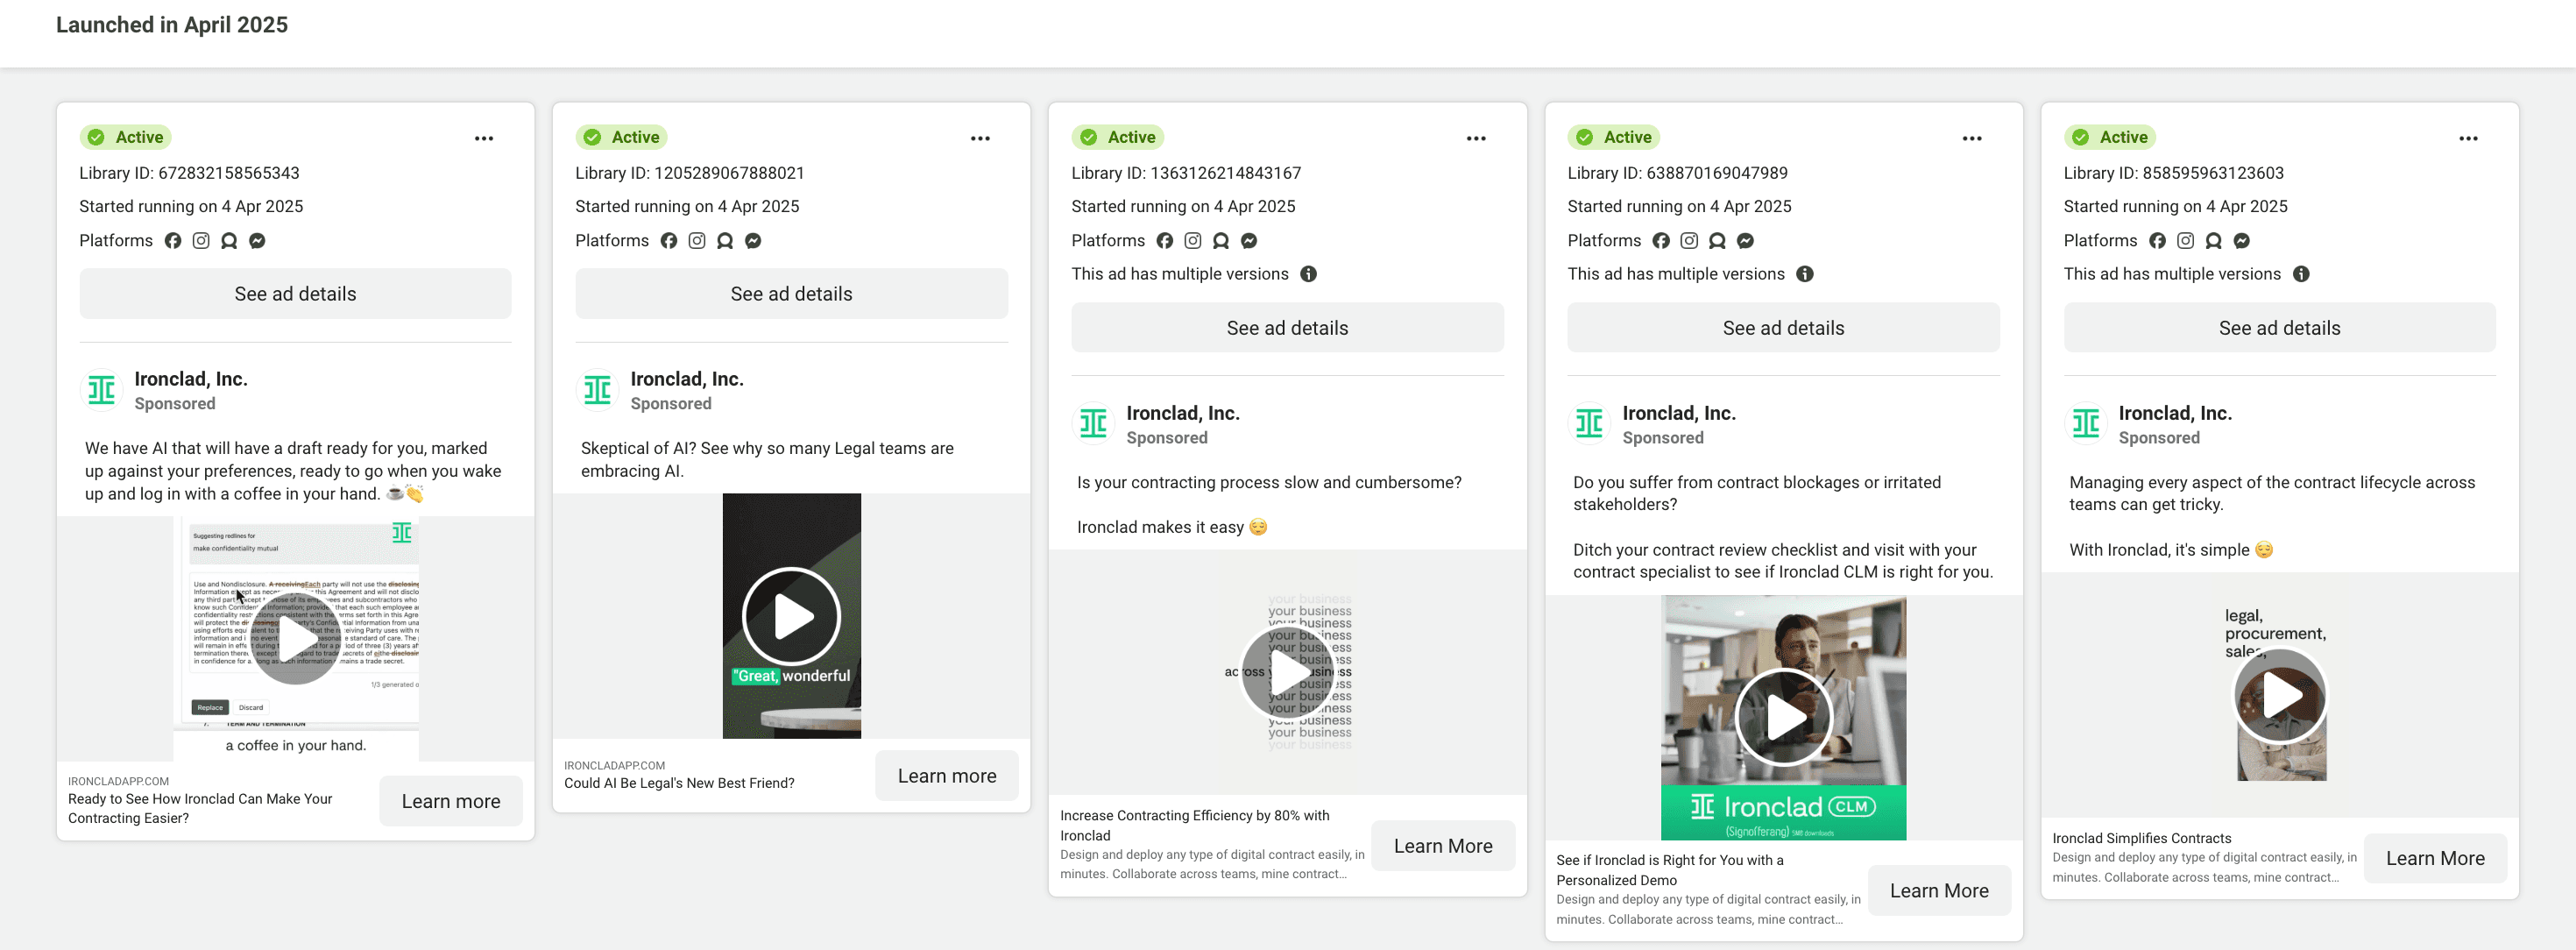The image size is (2576, 950).
Task: Open 'Ready to See How Ironclad' headline link
Action: point(200,808)
